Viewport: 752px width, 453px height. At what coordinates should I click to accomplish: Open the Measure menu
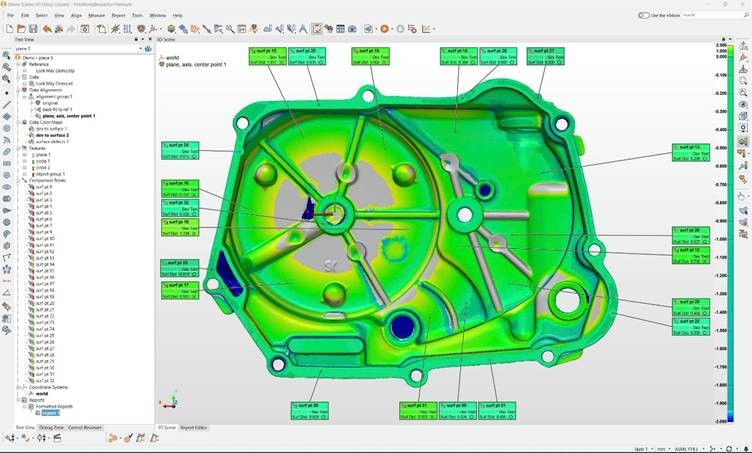96,16
